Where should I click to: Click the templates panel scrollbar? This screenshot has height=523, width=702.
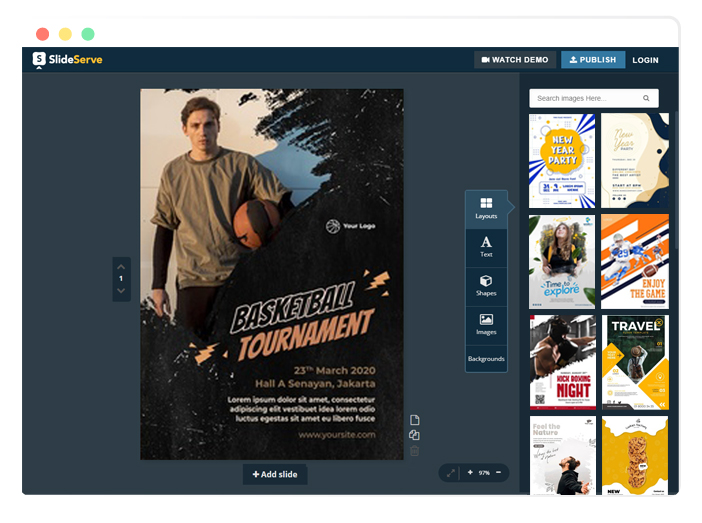pyautogui.click(x=676, y=179)
